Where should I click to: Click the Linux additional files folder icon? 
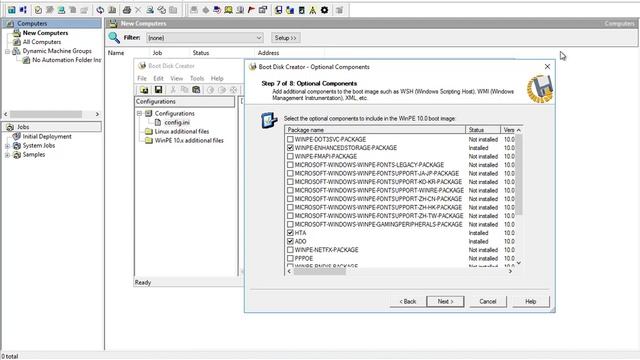pos(149,131)
